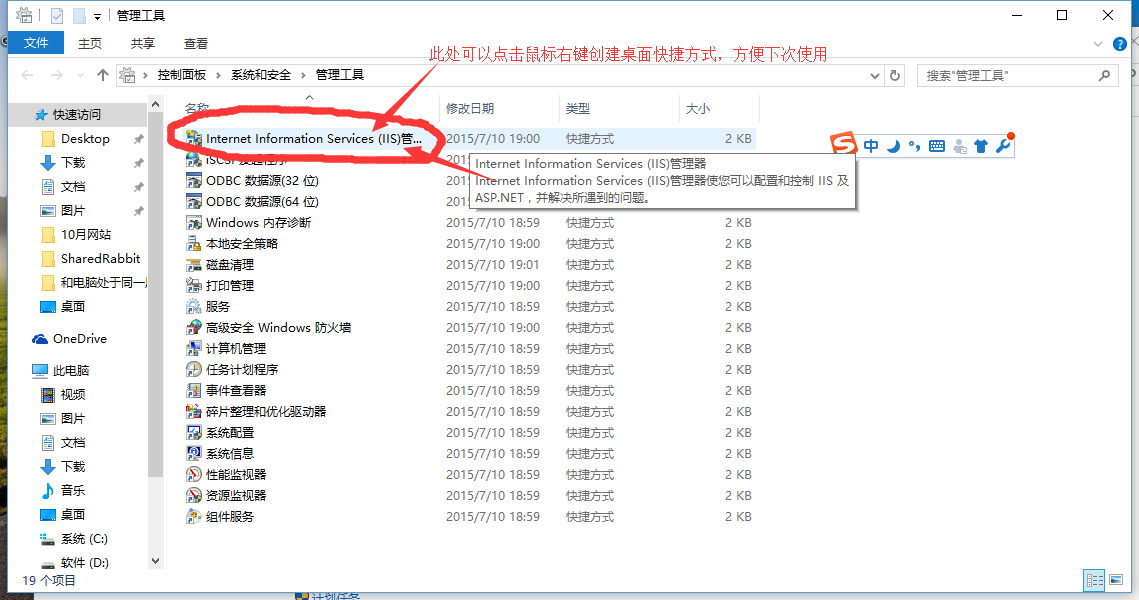Click the 计算机管理 icon

(x=193, y=349)
